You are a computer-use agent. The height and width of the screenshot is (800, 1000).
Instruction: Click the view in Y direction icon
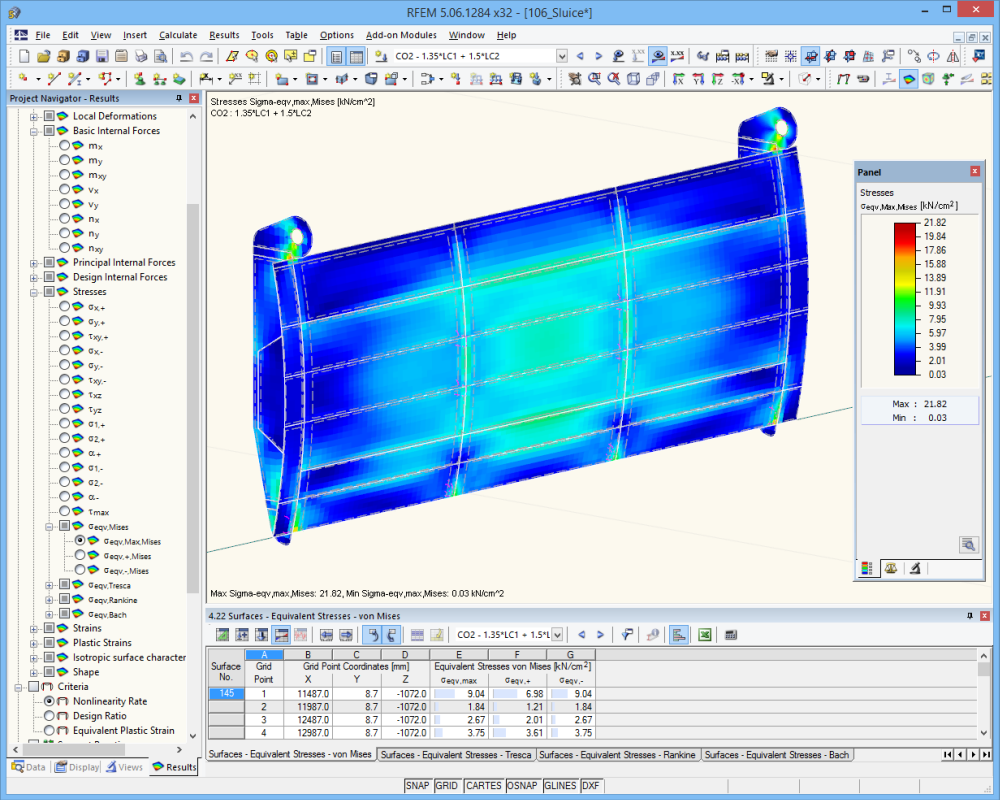pos(698,78)
